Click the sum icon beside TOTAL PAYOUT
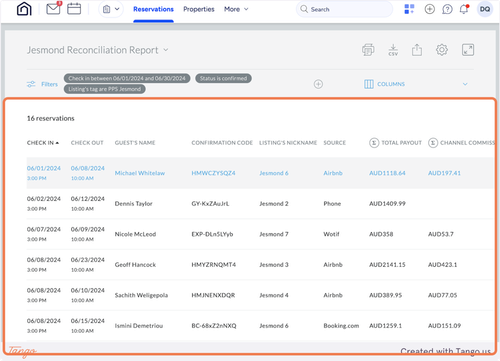 (374, 143)
